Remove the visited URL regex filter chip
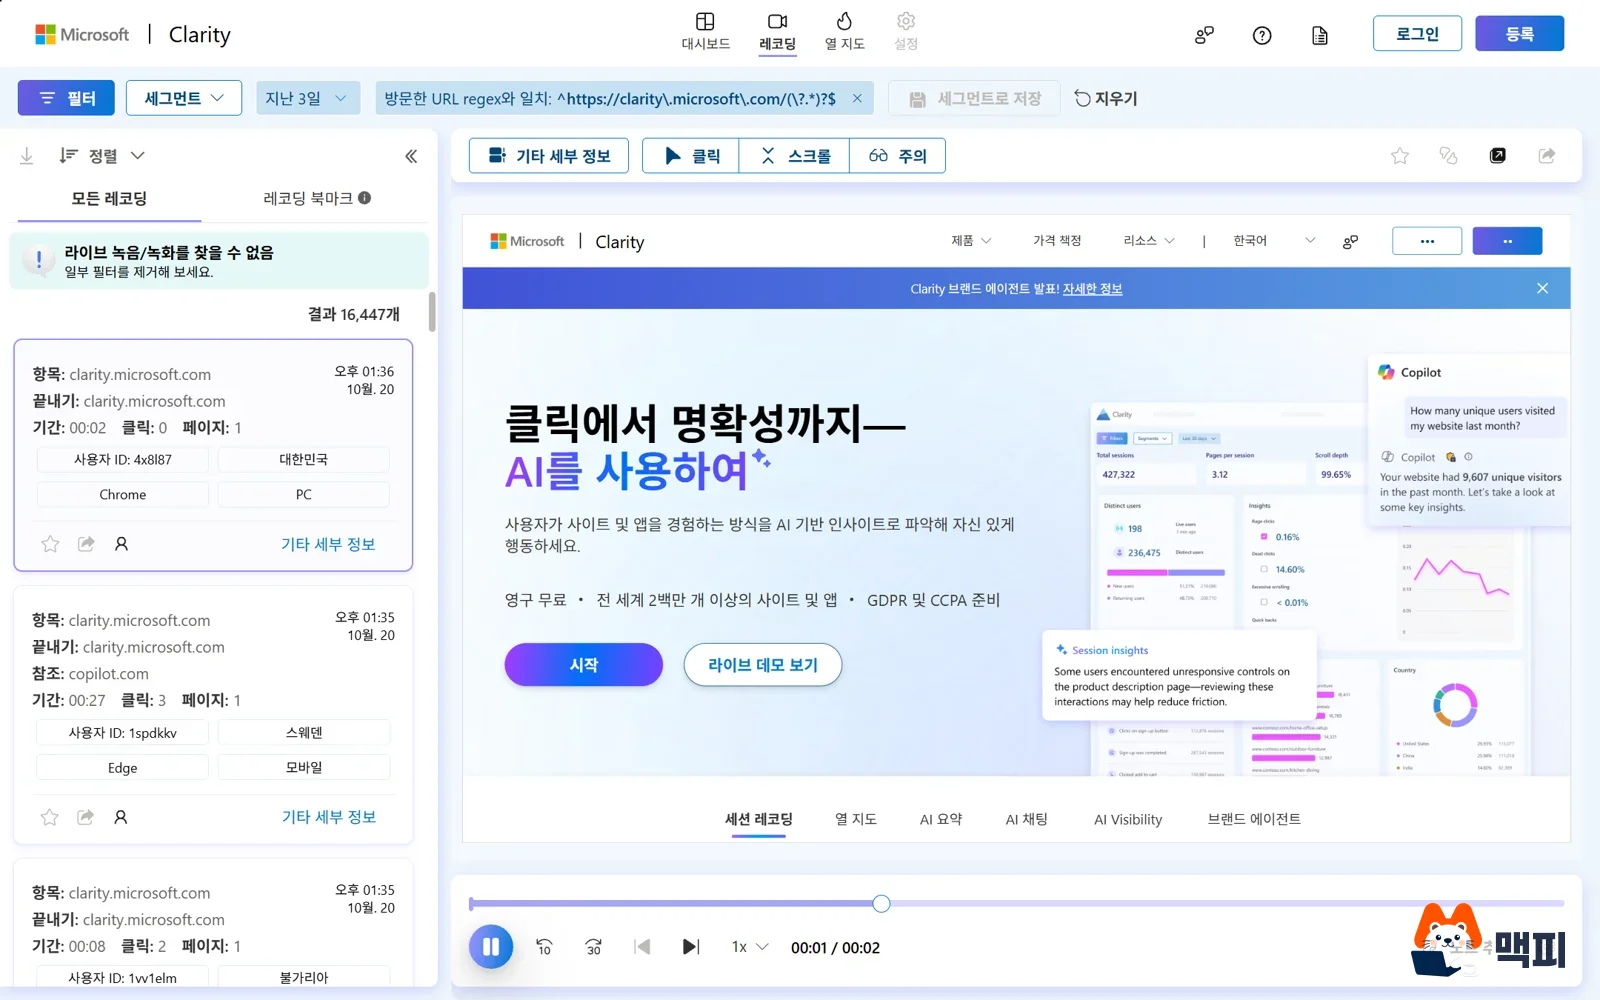Screen dimensions: 1600x1000 coord(857,98)
